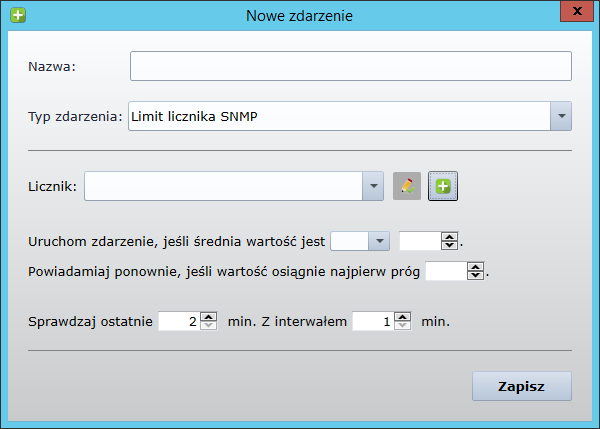The image size is (600, 429).
Task: Close the Nowe zdarzenie dialog
Action: [577, 11]
